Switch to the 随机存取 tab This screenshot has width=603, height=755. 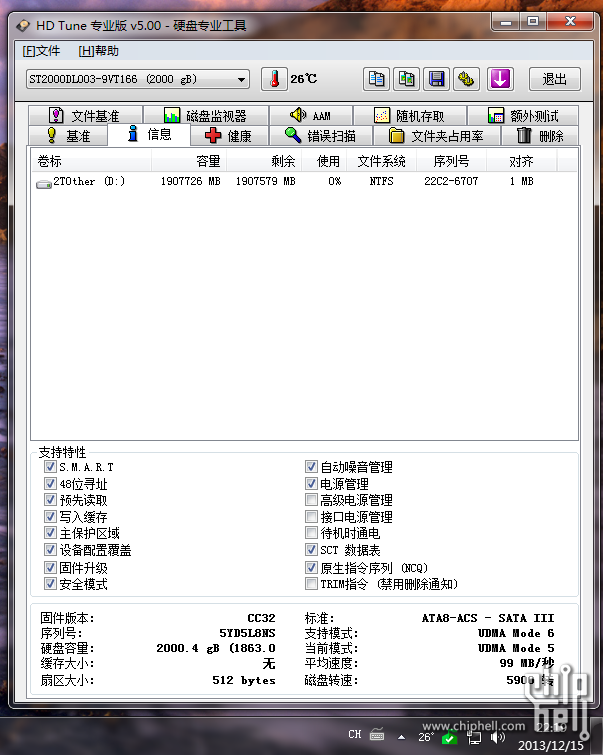tap(410, 116)
